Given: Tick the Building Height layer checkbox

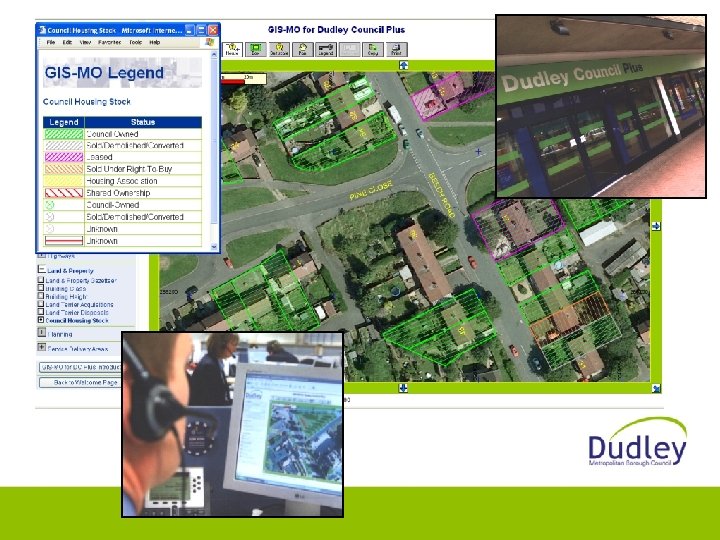Looking at the screenshot, I should pos(41,296).
